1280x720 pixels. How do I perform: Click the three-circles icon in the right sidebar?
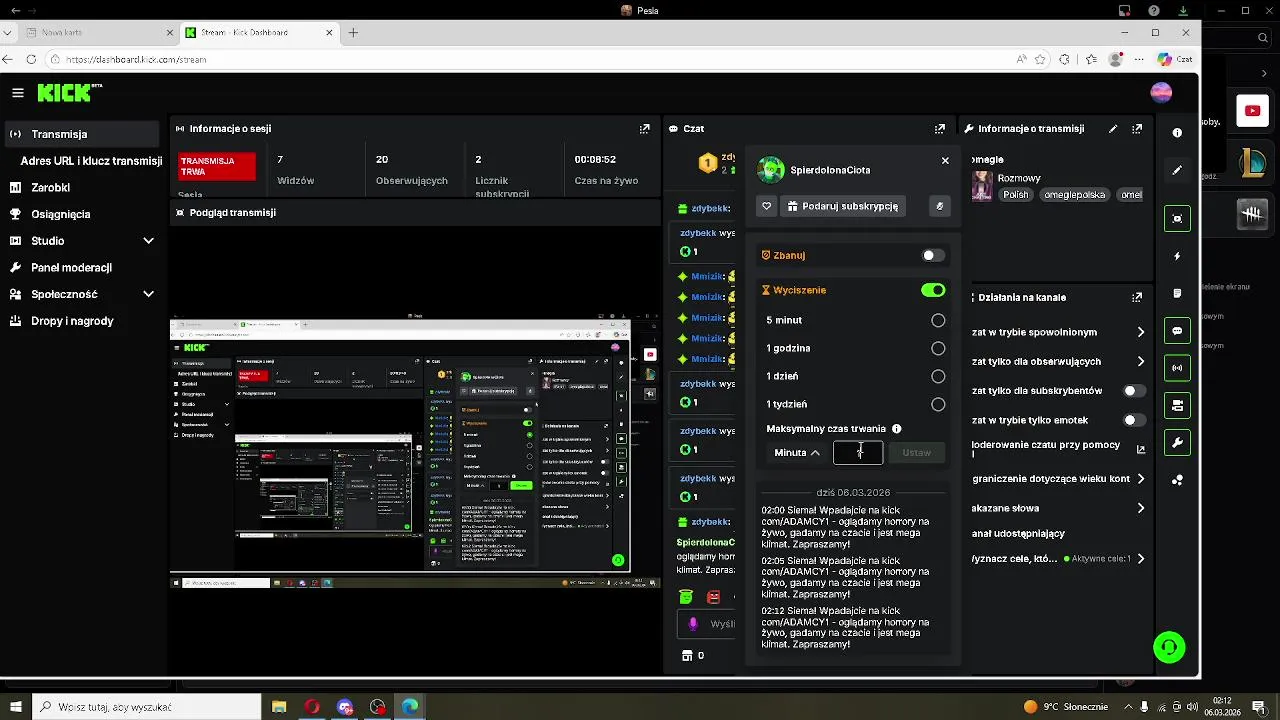tap(1177, 480)
